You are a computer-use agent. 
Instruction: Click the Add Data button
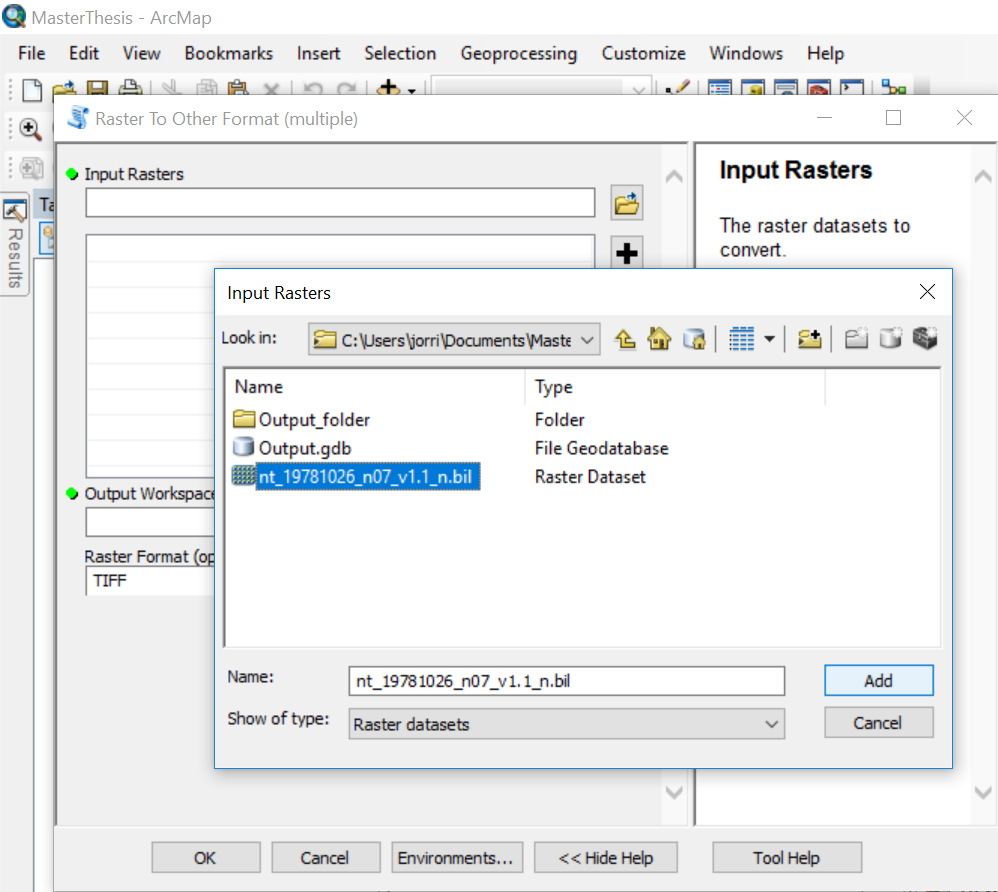[388, 88]
